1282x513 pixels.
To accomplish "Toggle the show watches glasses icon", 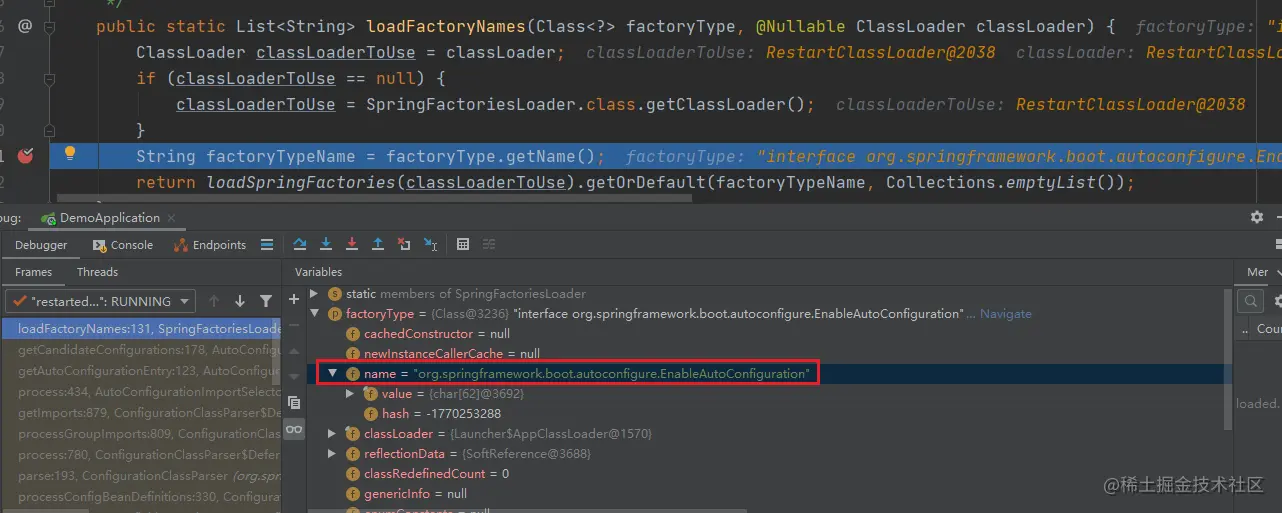I will (x=293, y=429).
